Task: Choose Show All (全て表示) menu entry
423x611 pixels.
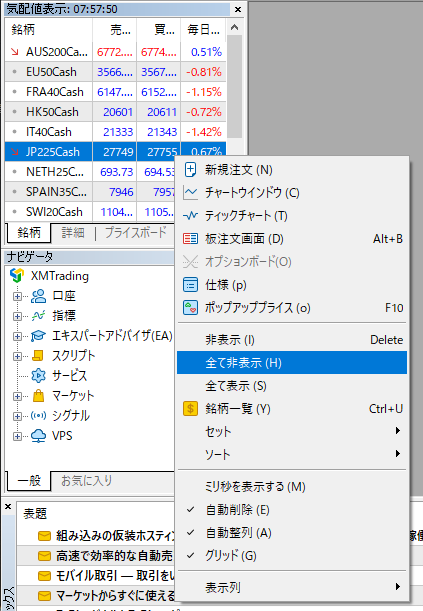Action: (x=292, y=386)
